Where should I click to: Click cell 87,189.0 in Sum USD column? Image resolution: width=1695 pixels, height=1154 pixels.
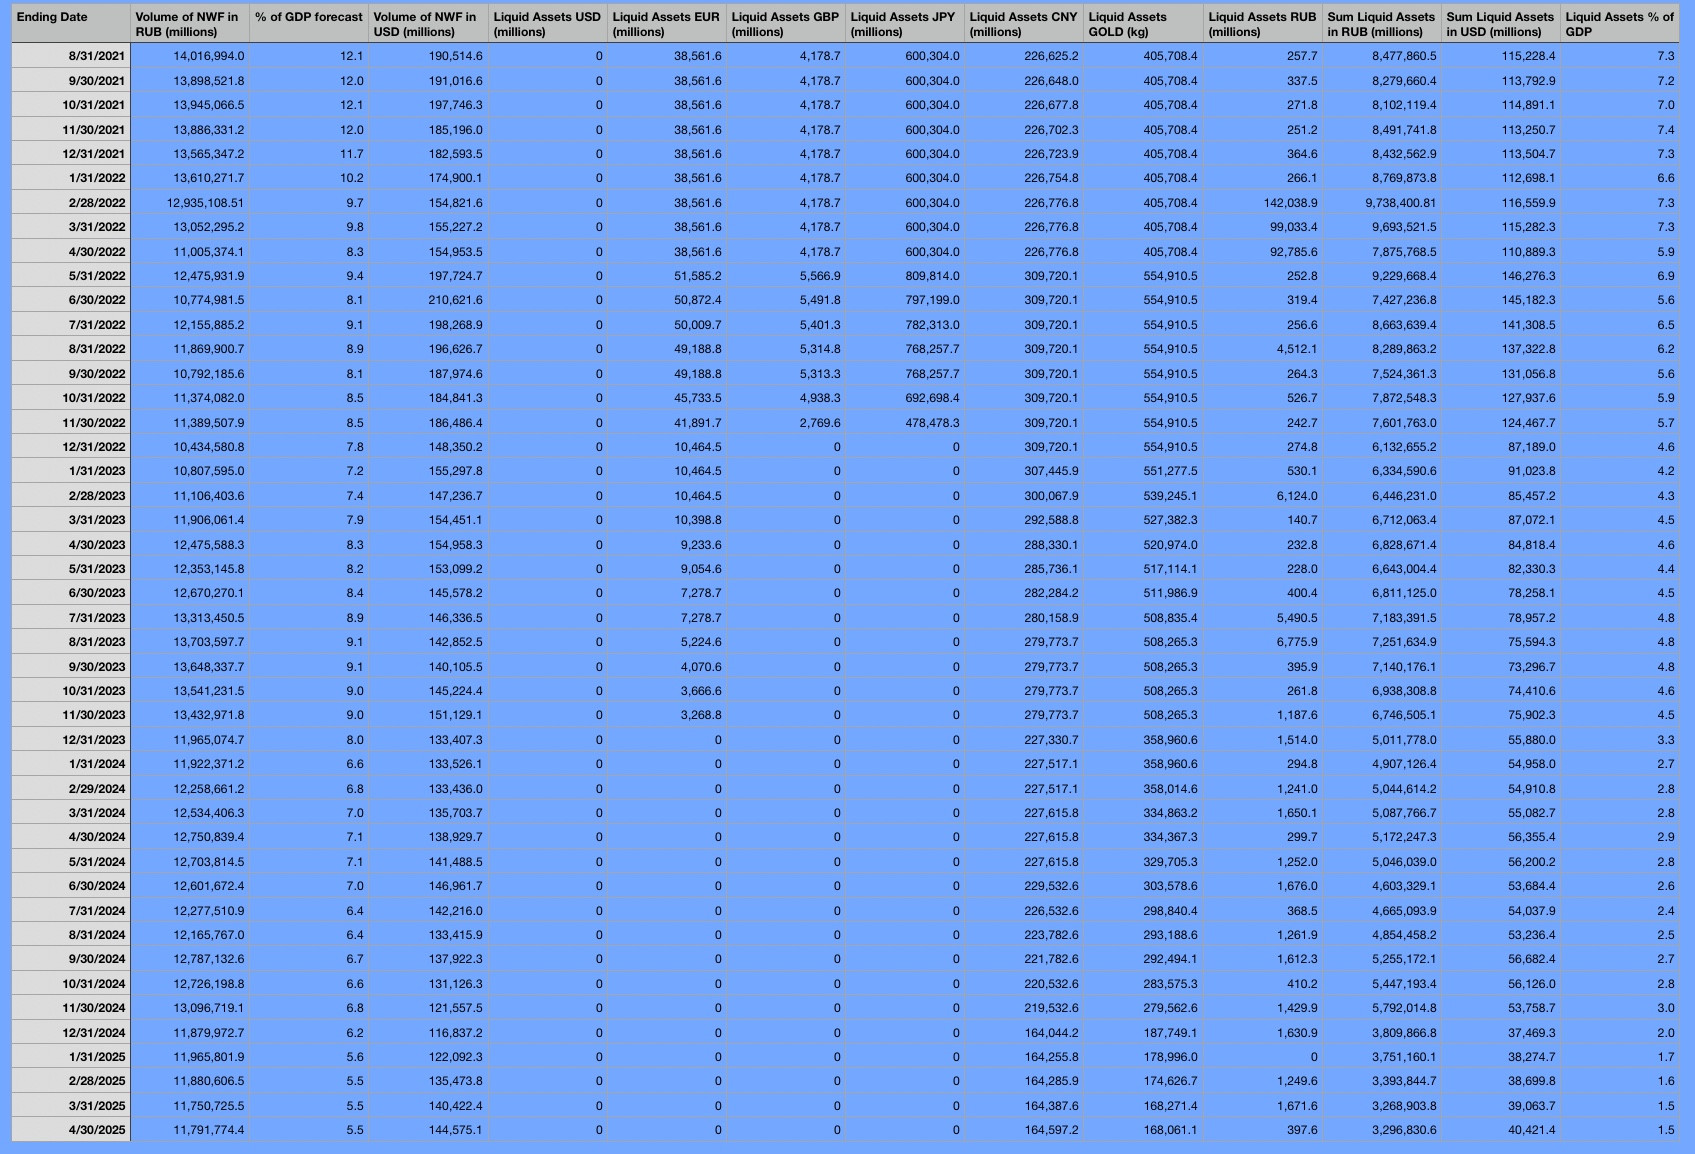pyautogui.click(x=1501, y=447)
